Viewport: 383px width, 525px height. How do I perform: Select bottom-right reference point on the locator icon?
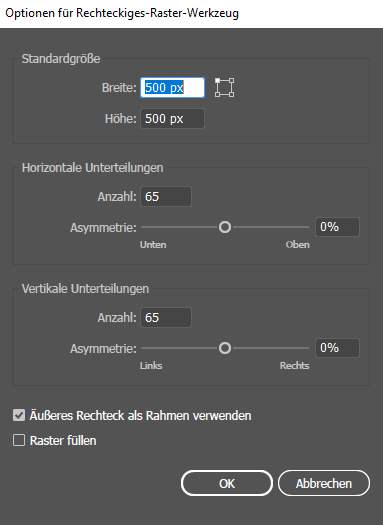pyautogui.click(x=232, y=95)
